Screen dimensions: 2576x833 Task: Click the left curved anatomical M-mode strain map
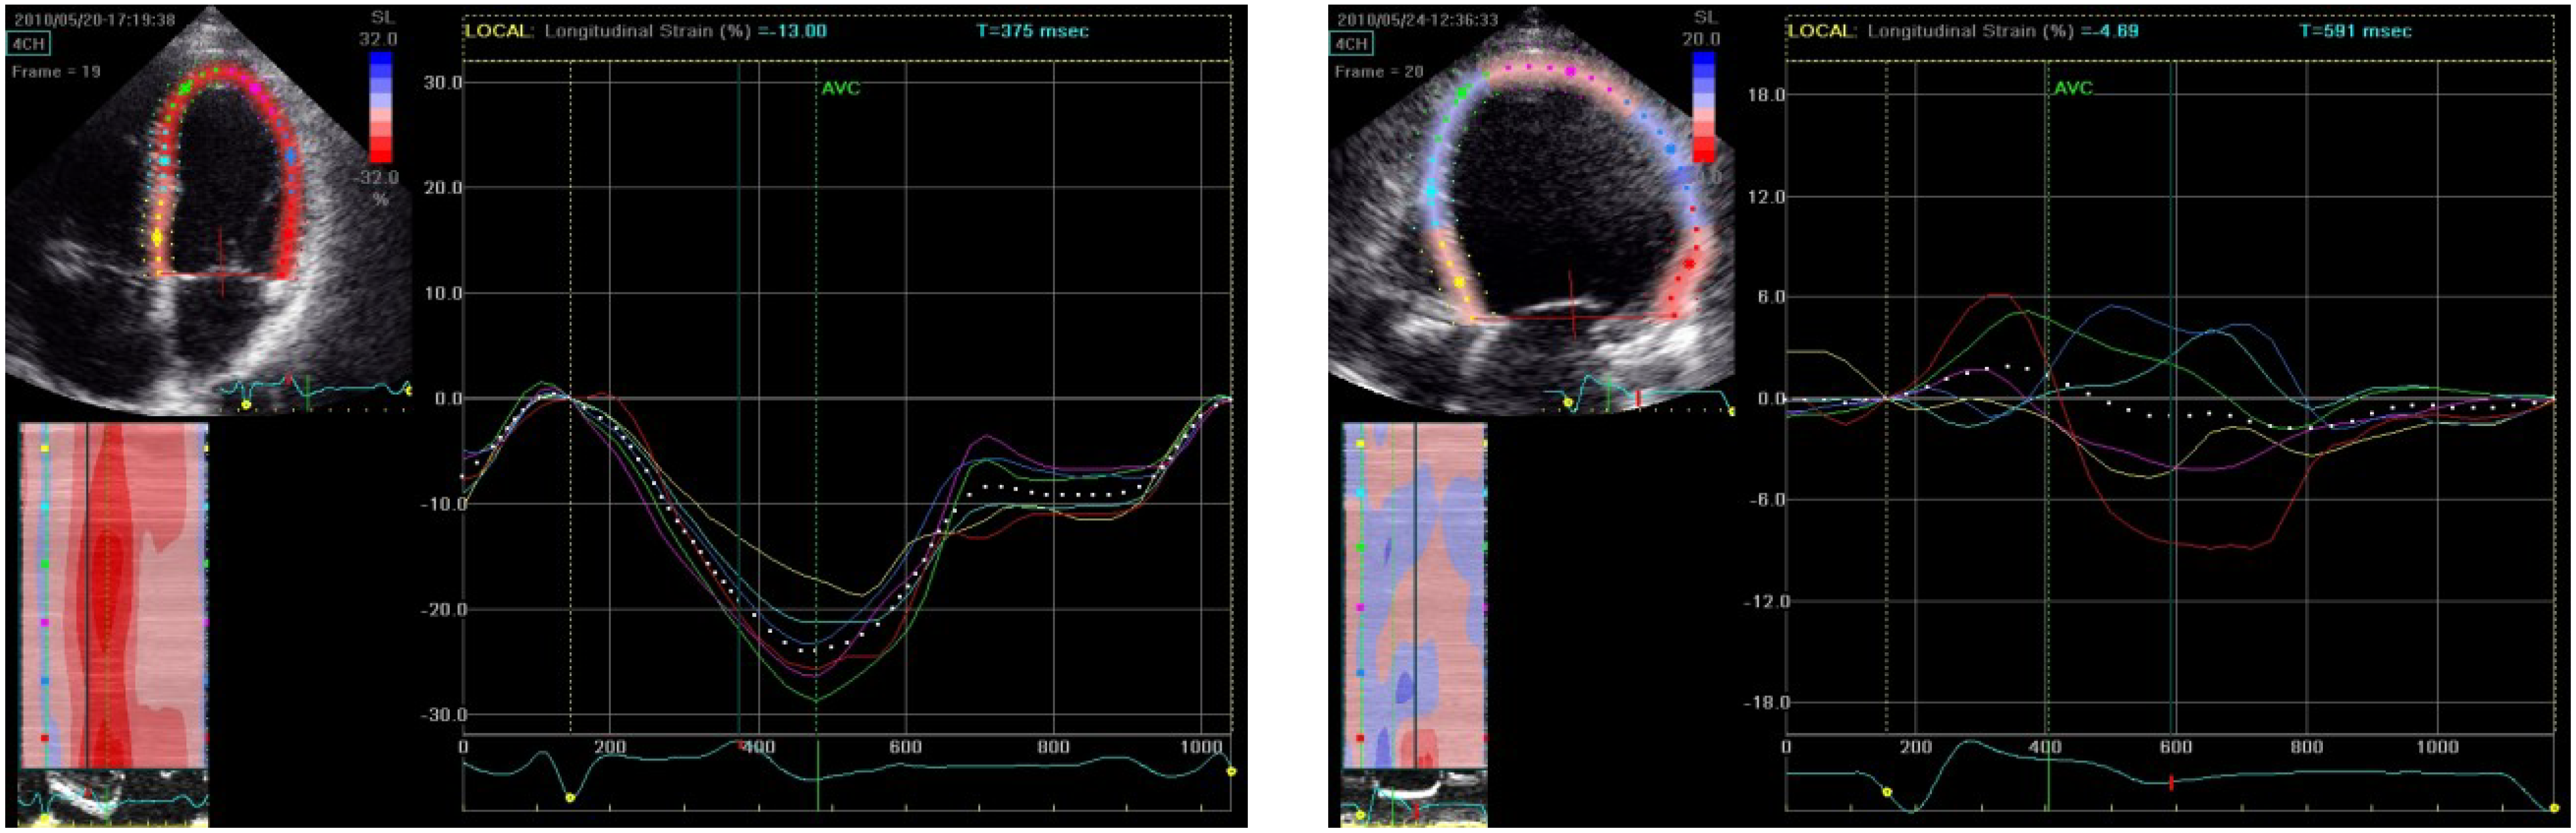click(113, 595)
